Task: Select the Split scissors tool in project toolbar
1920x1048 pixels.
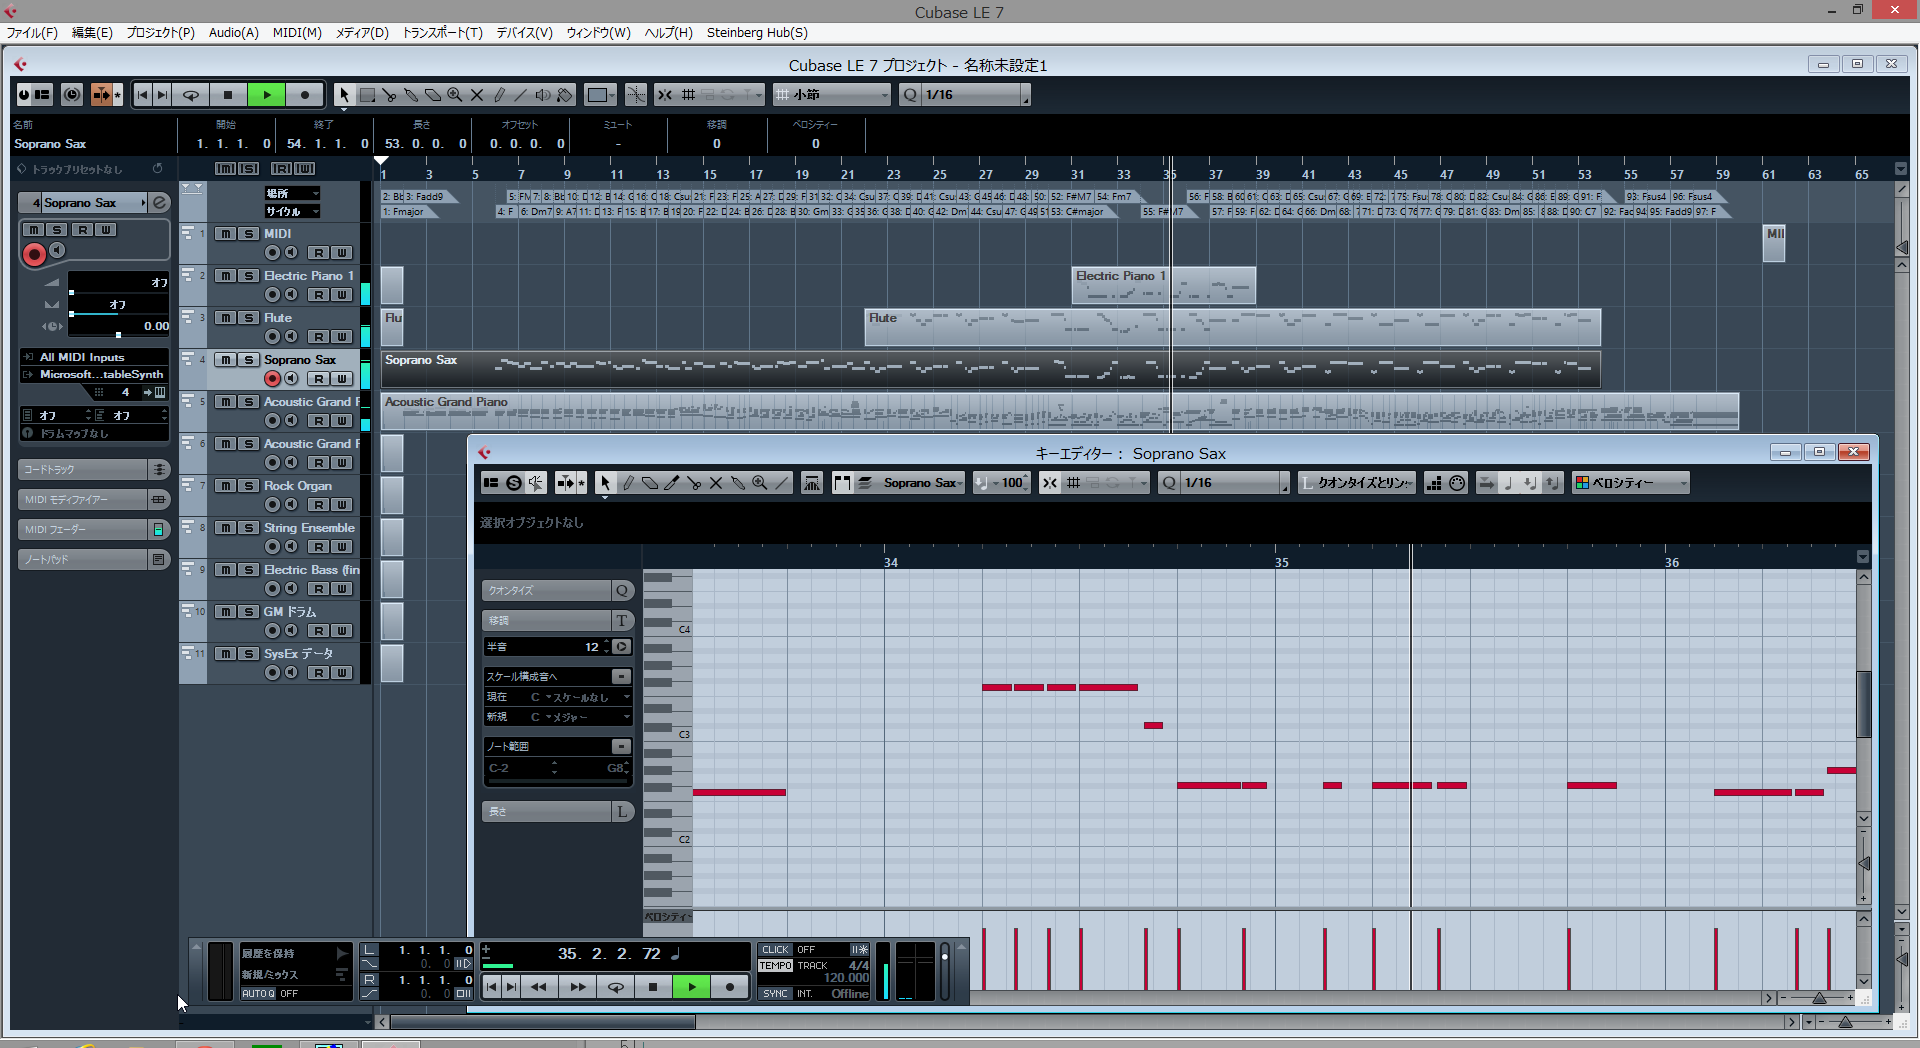Action: click(389, 95)
